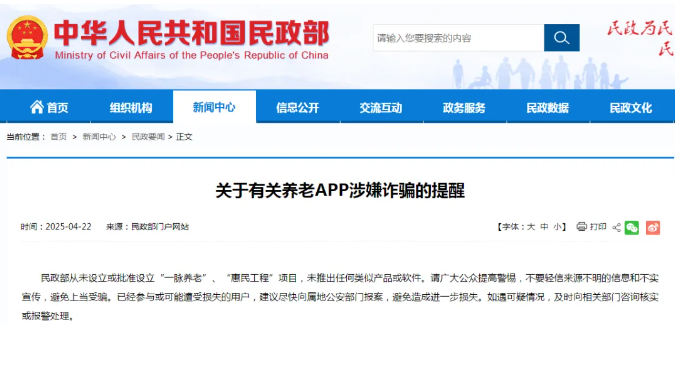
Task: Click the home icon in 首页 tab
Action: pos(37,107)
